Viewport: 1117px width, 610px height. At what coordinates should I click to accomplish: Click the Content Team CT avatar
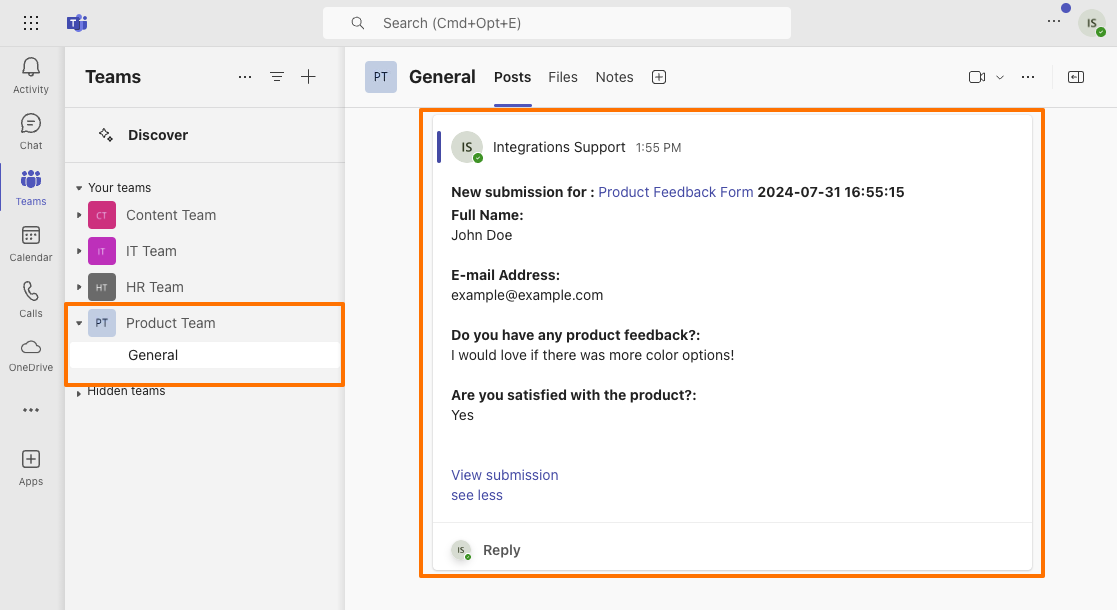point(102,215)
